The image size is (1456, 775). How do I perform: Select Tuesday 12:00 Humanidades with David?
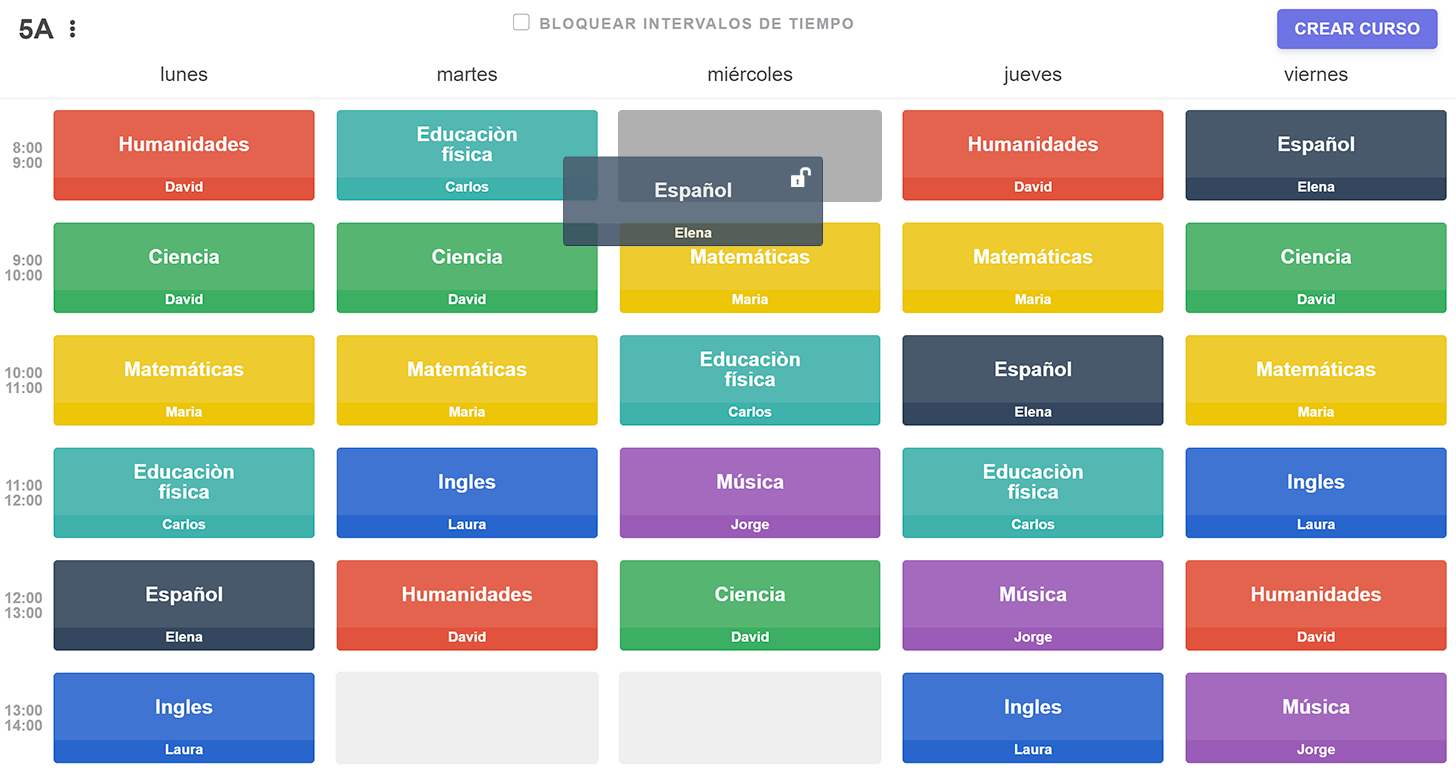pos(467,604)
